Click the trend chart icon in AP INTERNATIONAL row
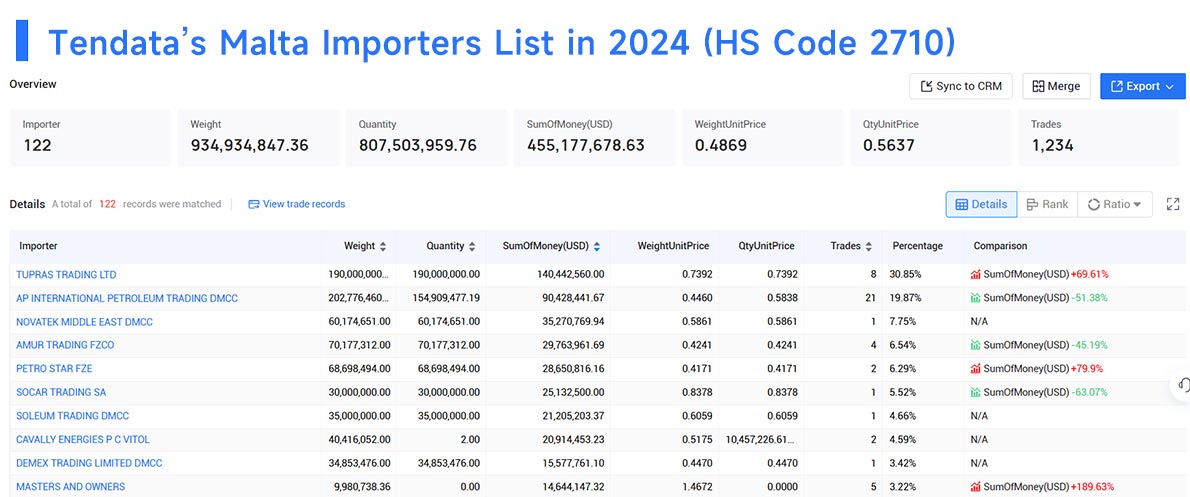 975,298
